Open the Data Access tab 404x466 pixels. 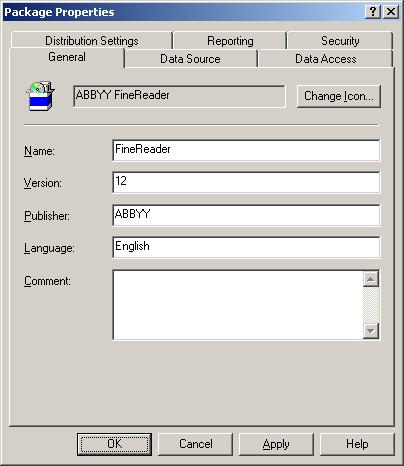pos(325,59)
